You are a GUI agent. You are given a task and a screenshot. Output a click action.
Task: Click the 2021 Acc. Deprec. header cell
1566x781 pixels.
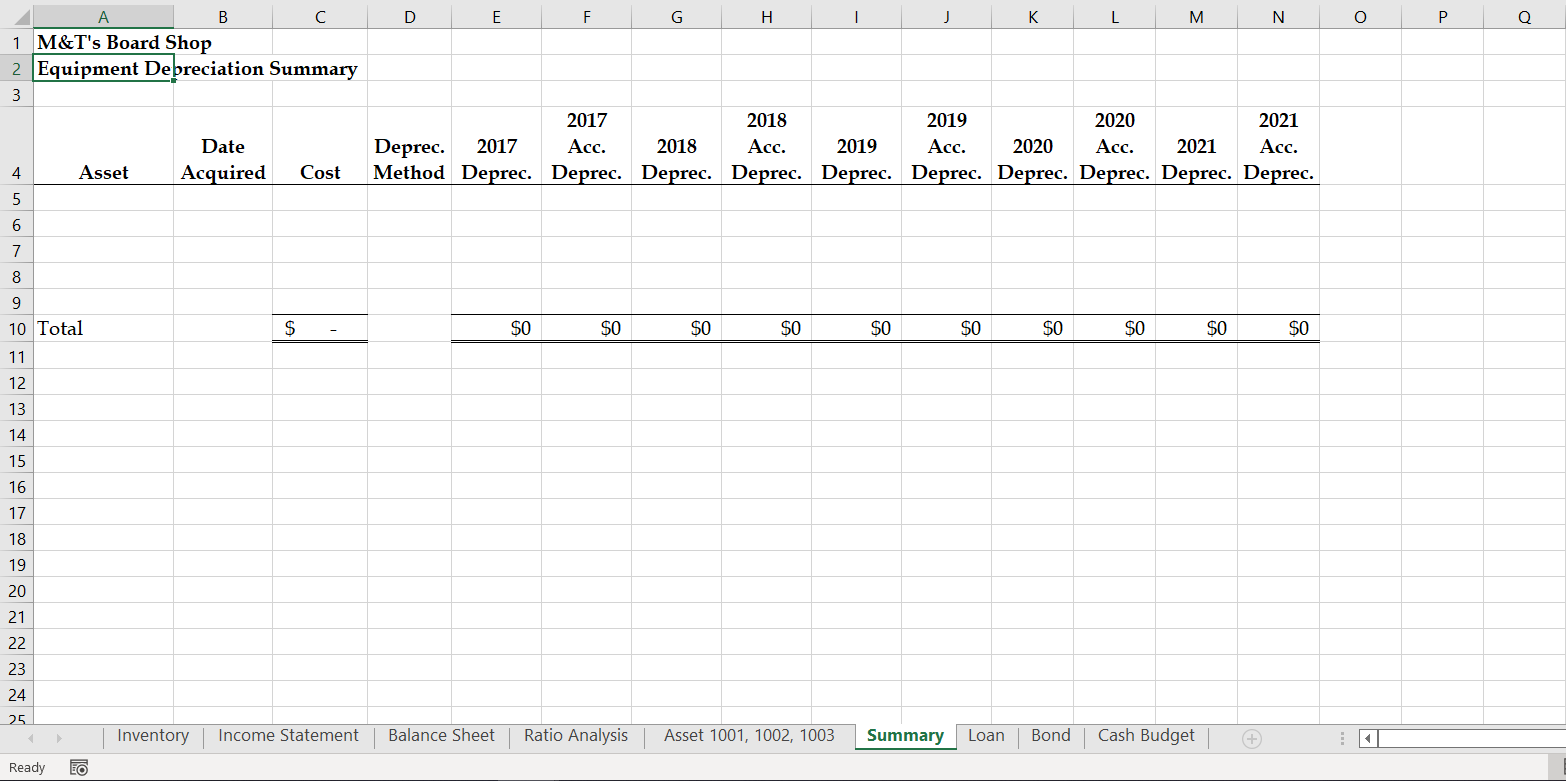(1278, 146)
